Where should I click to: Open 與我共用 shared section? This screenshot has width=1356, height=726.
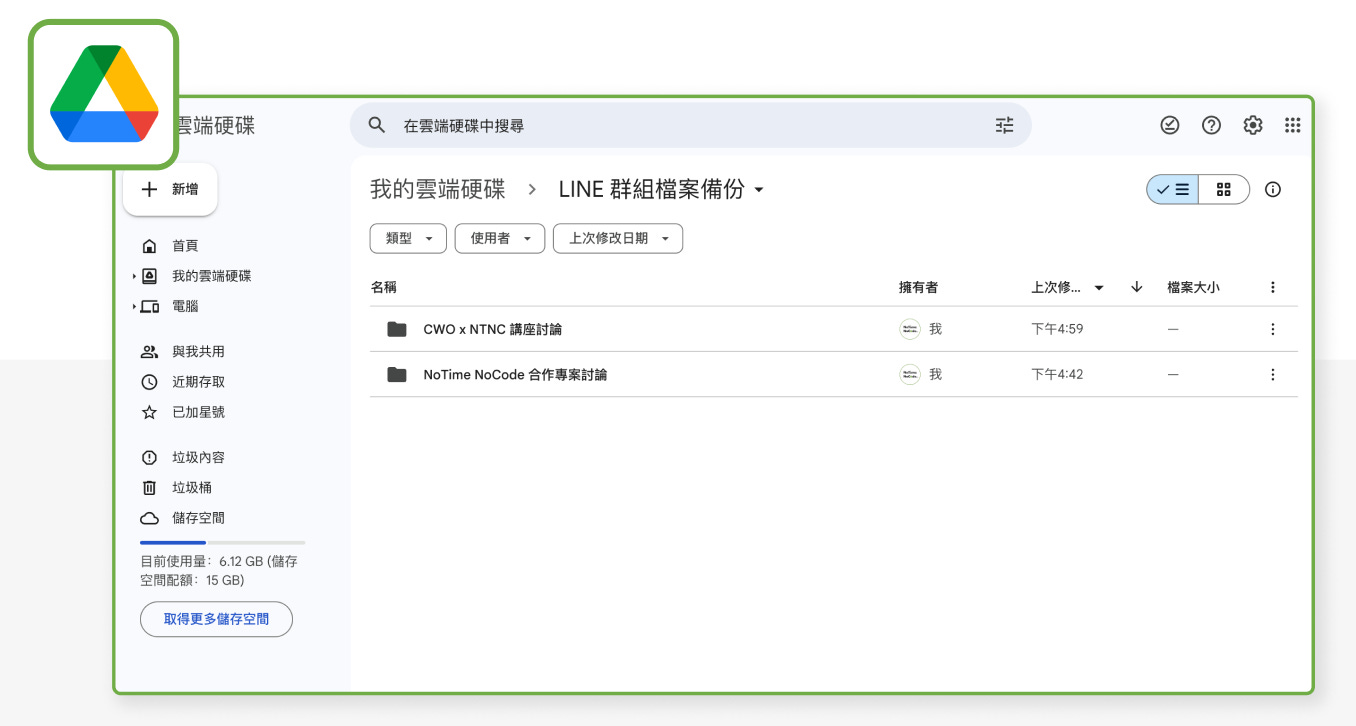[198, 352]
